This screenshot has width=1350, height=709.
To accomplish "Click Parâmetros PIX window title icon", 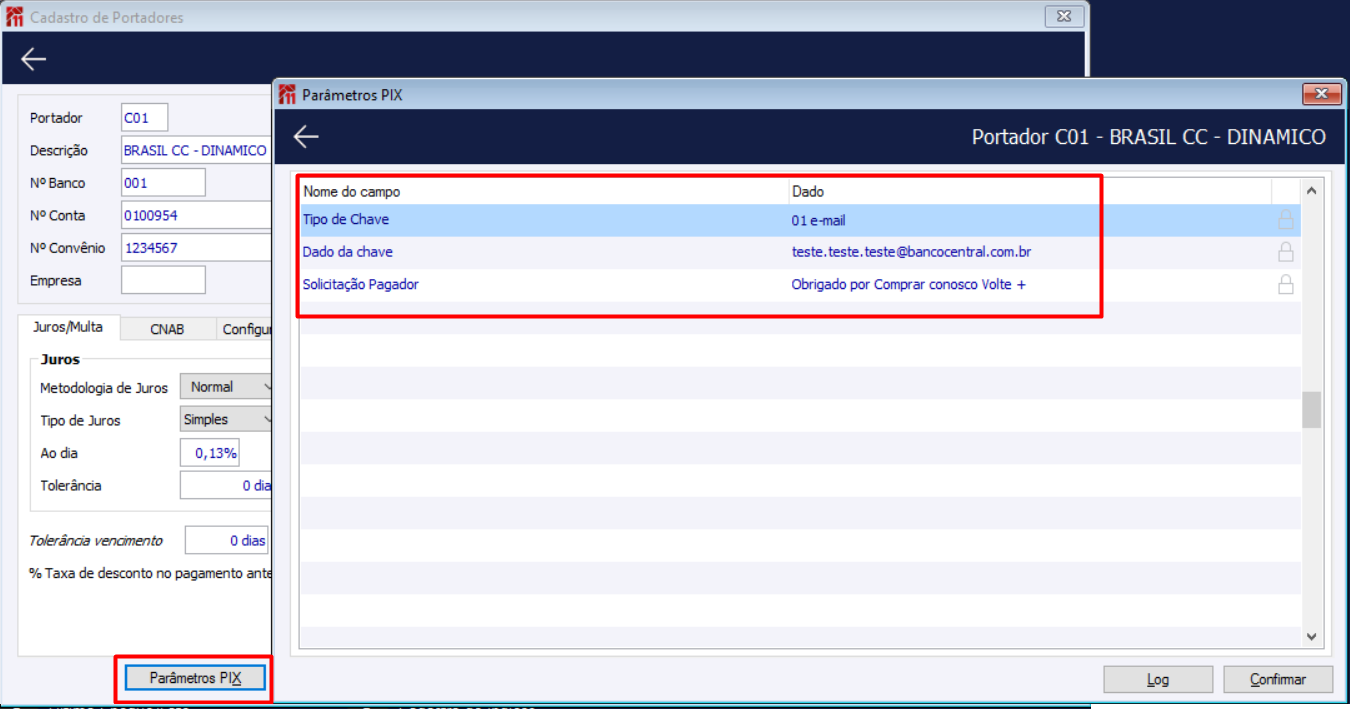I will (x=288, y=95).
